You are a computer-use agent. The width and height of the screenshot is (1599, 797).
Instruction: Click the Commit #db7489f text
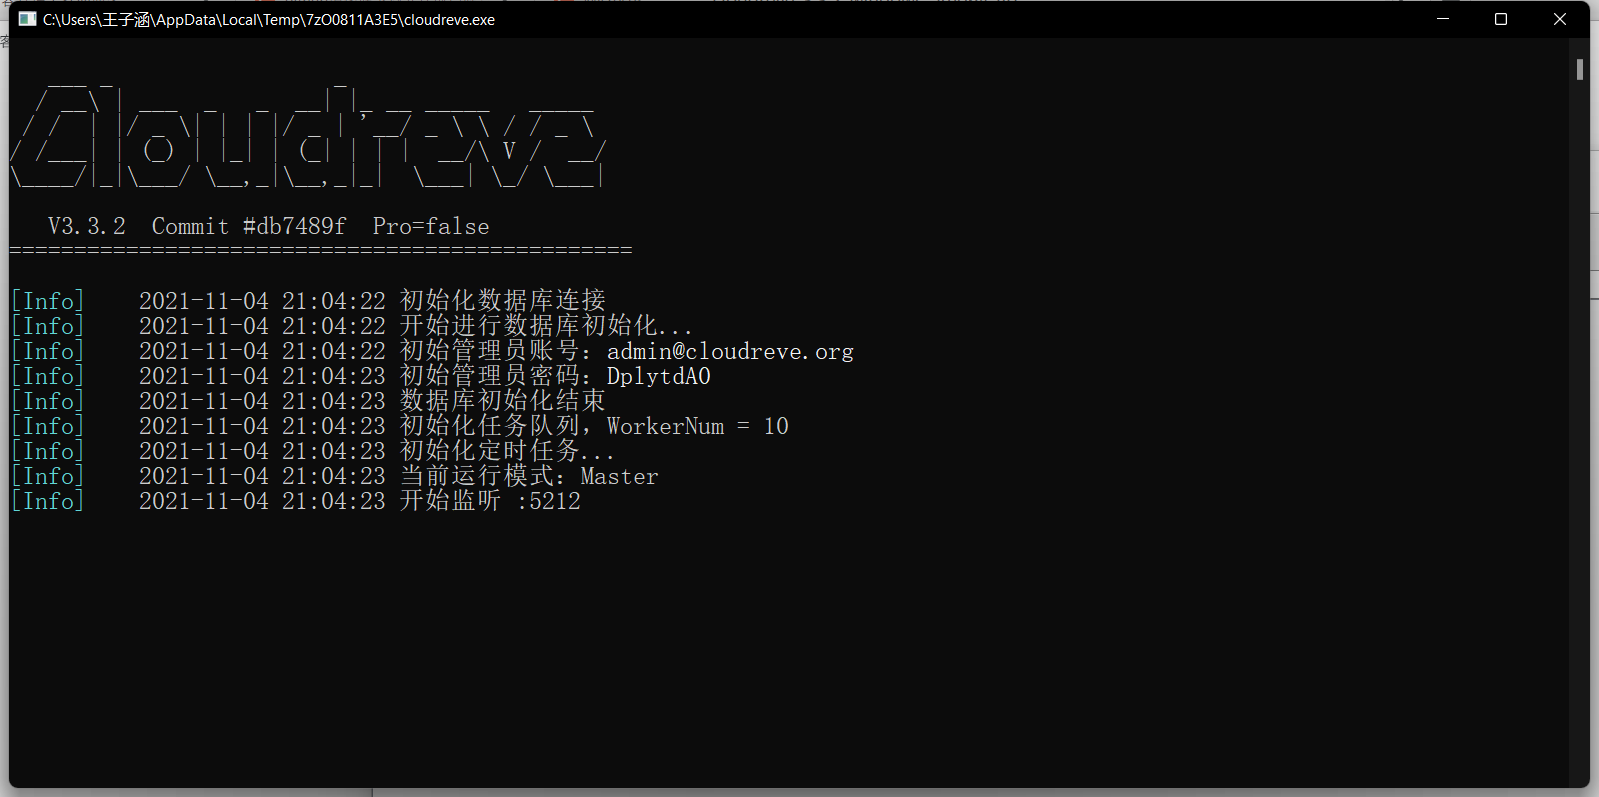(249, 226)
